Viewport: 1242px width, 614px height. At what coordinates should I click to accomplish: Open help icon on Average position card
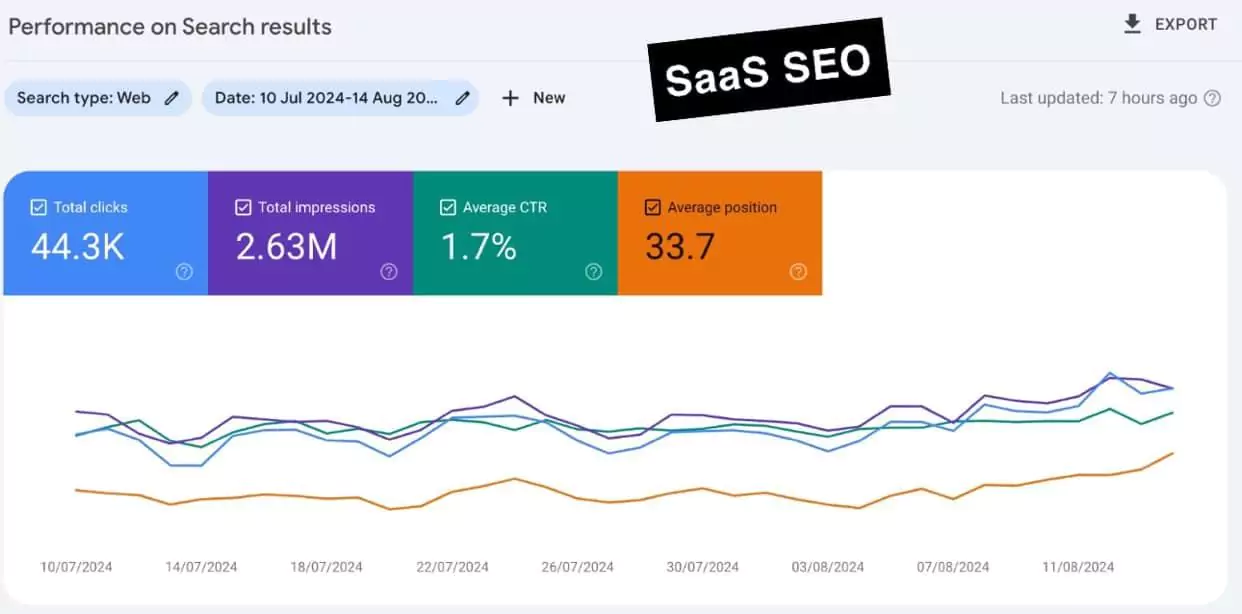(x=798, y=271)
